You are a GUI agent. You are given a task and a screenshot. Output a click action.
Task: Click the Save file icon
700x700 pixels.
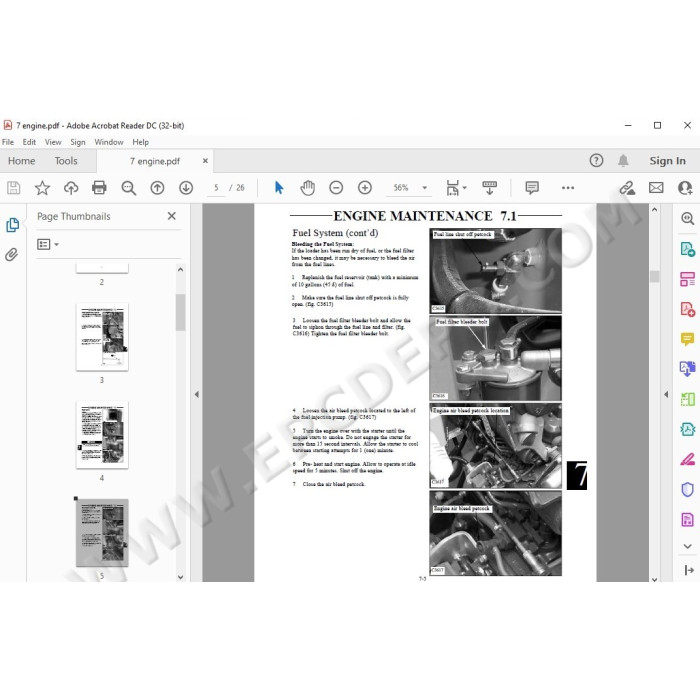click(x=13, y=188)
